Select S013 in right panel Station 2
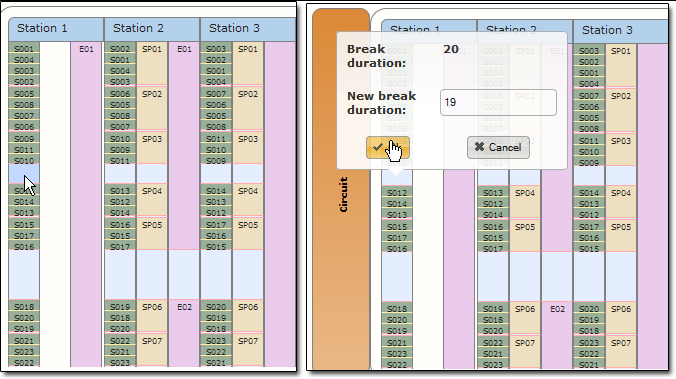Viewport: 676px width, 379px height. [493, 193]
